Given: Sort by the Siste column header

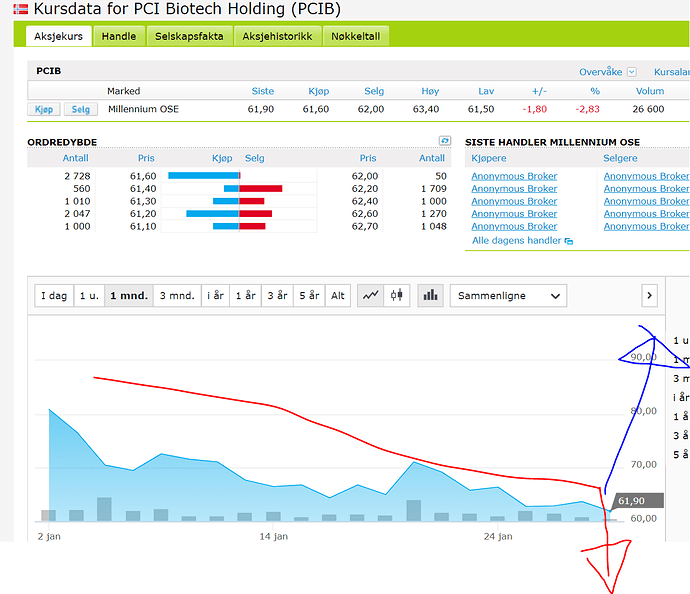Looking at the screenshot, I should point(263,91).
